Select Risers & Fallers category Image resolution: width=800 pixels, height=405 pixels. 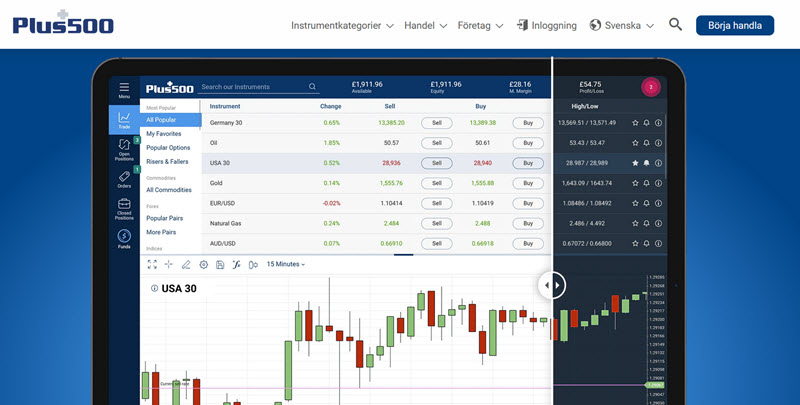coord(167,161)
